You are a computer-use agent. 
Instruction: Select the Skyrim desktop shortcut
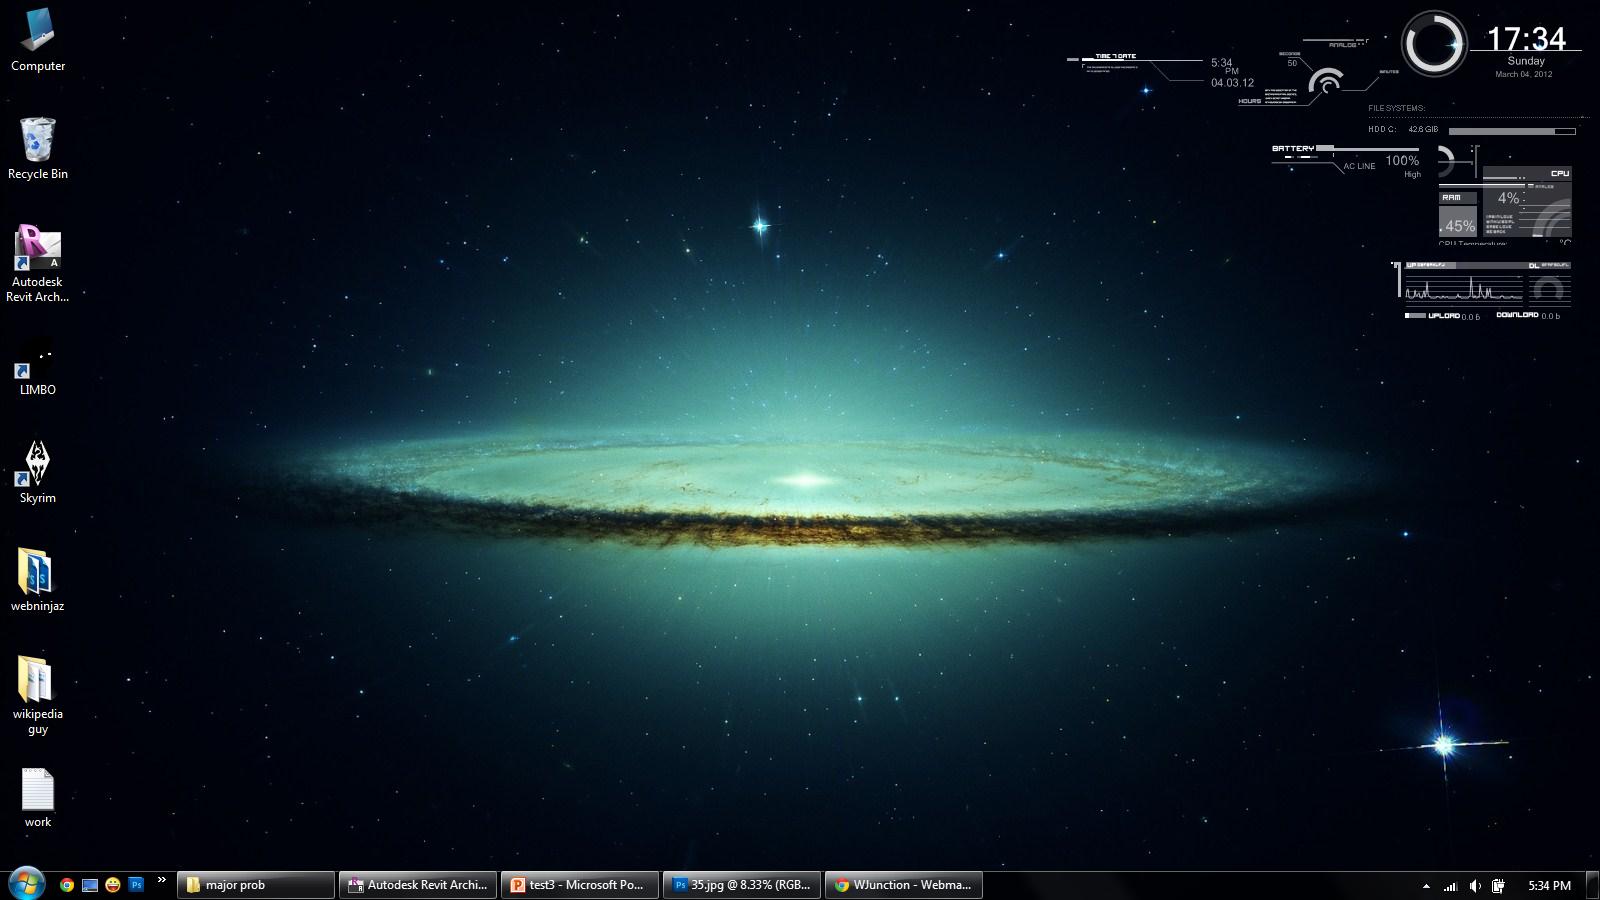38,470
